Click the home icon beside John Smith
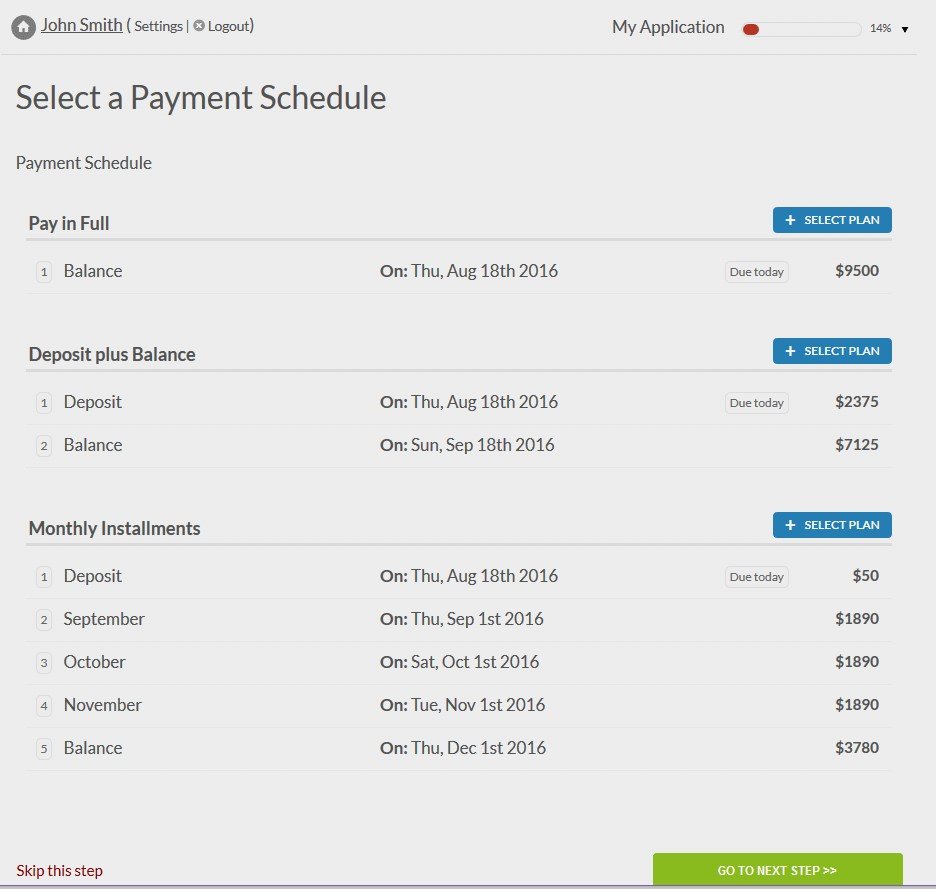936x889 pixels. coord(23,27)
